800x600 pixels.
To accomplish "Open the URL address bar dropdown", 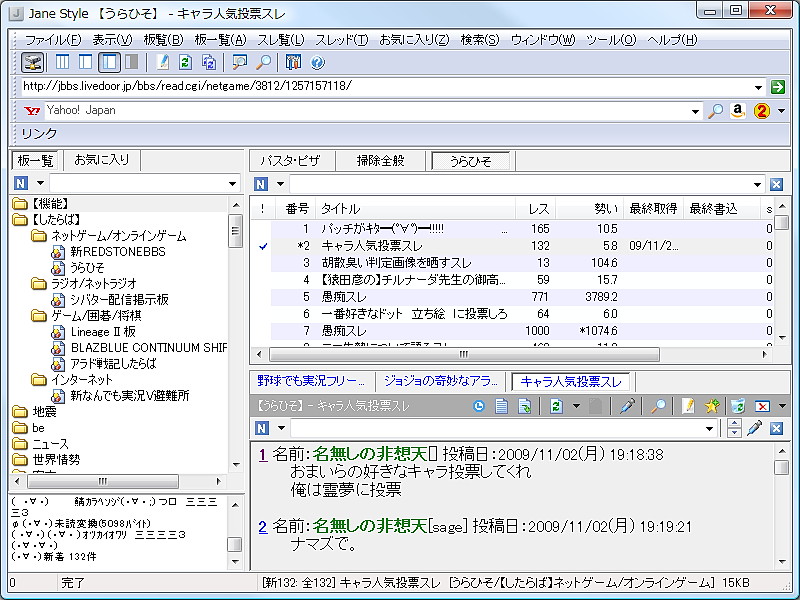I will (758, 89).
